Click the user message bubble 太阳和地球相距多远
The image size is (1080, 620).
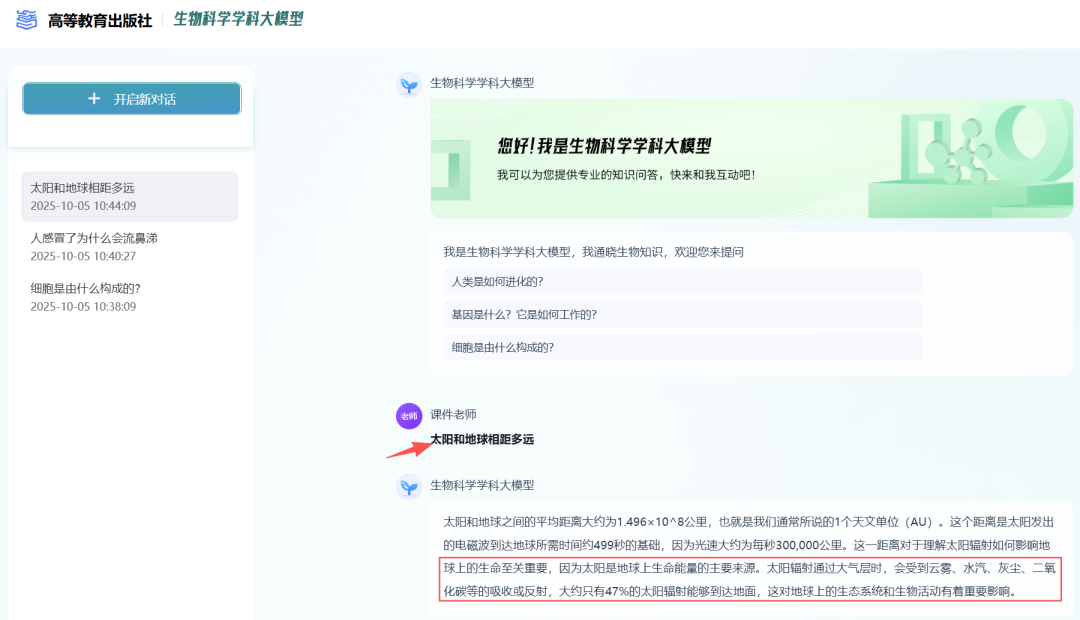481,439
